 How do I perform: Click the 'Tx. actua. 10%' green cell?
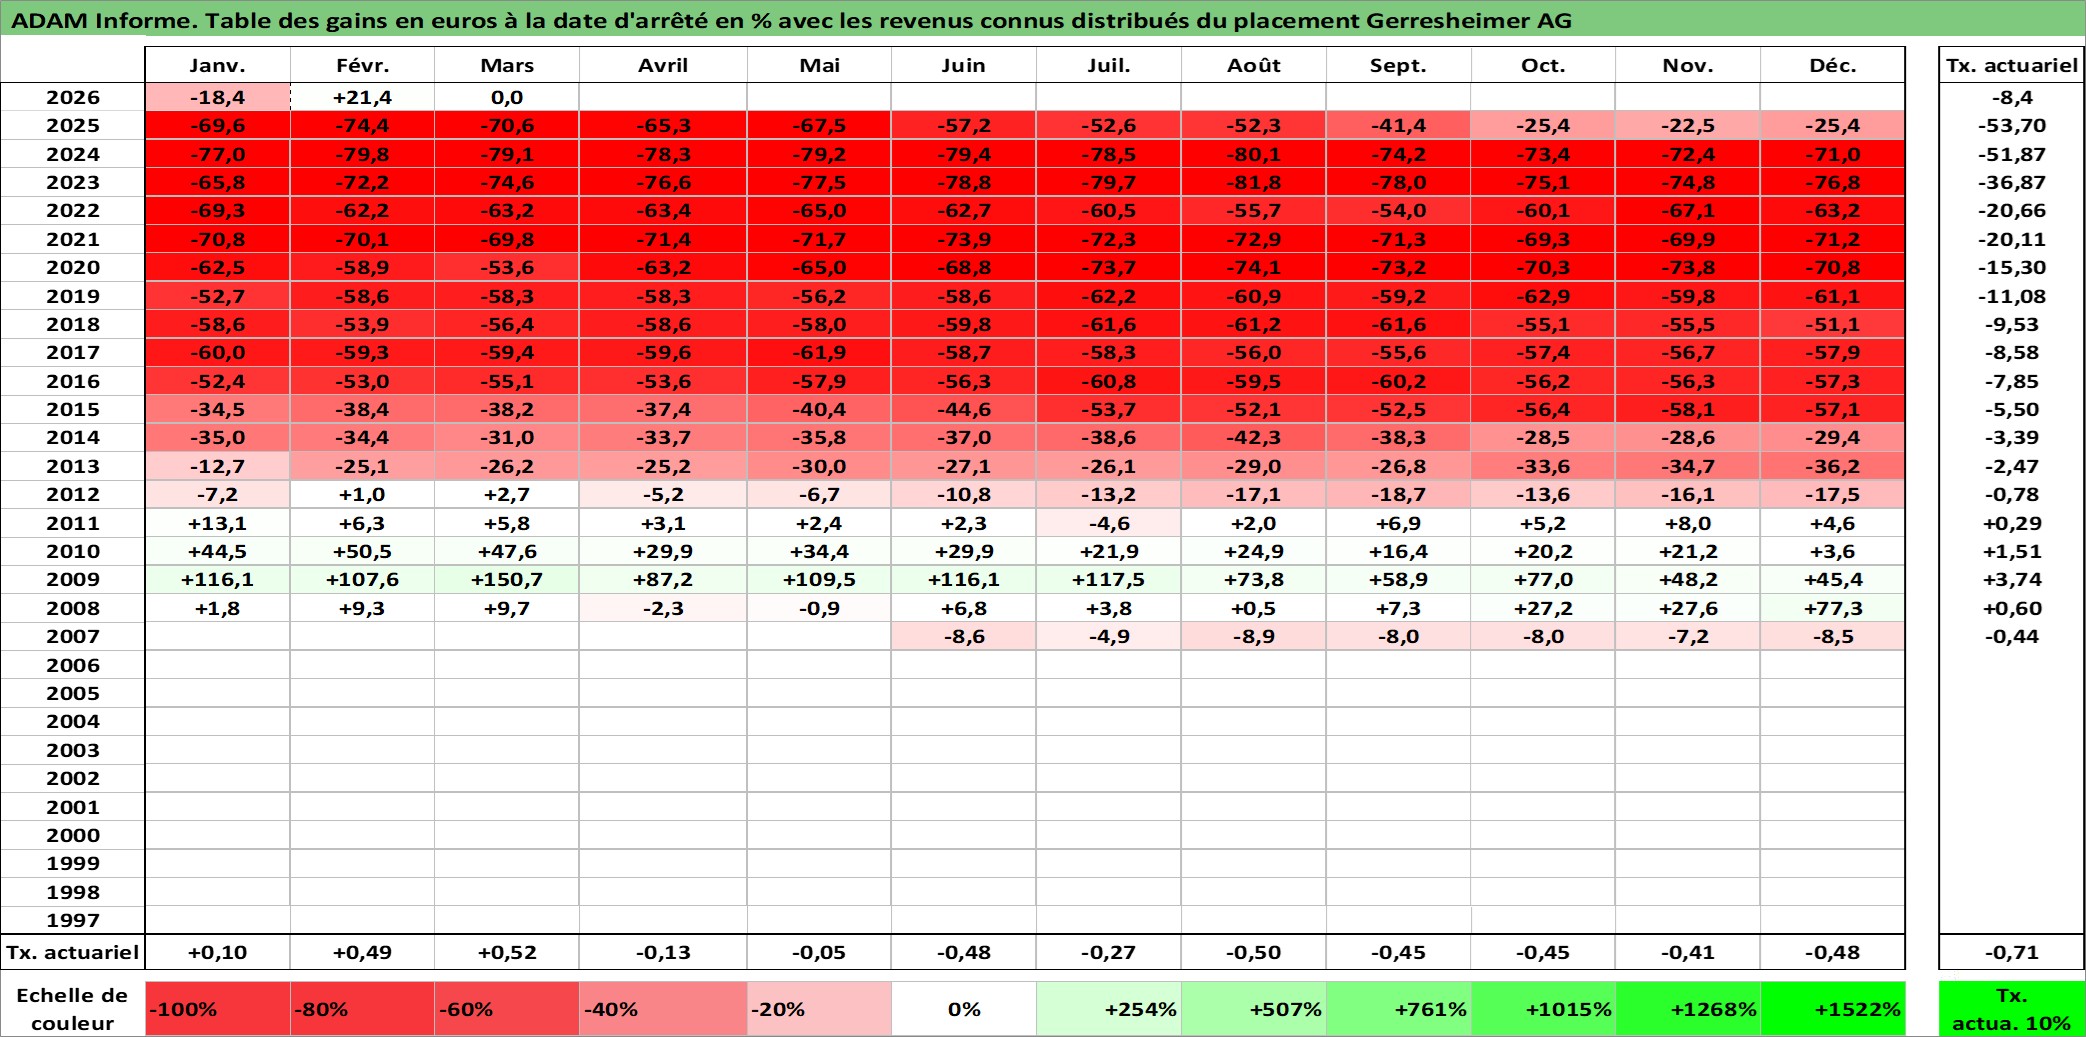pos(2012,1009)
